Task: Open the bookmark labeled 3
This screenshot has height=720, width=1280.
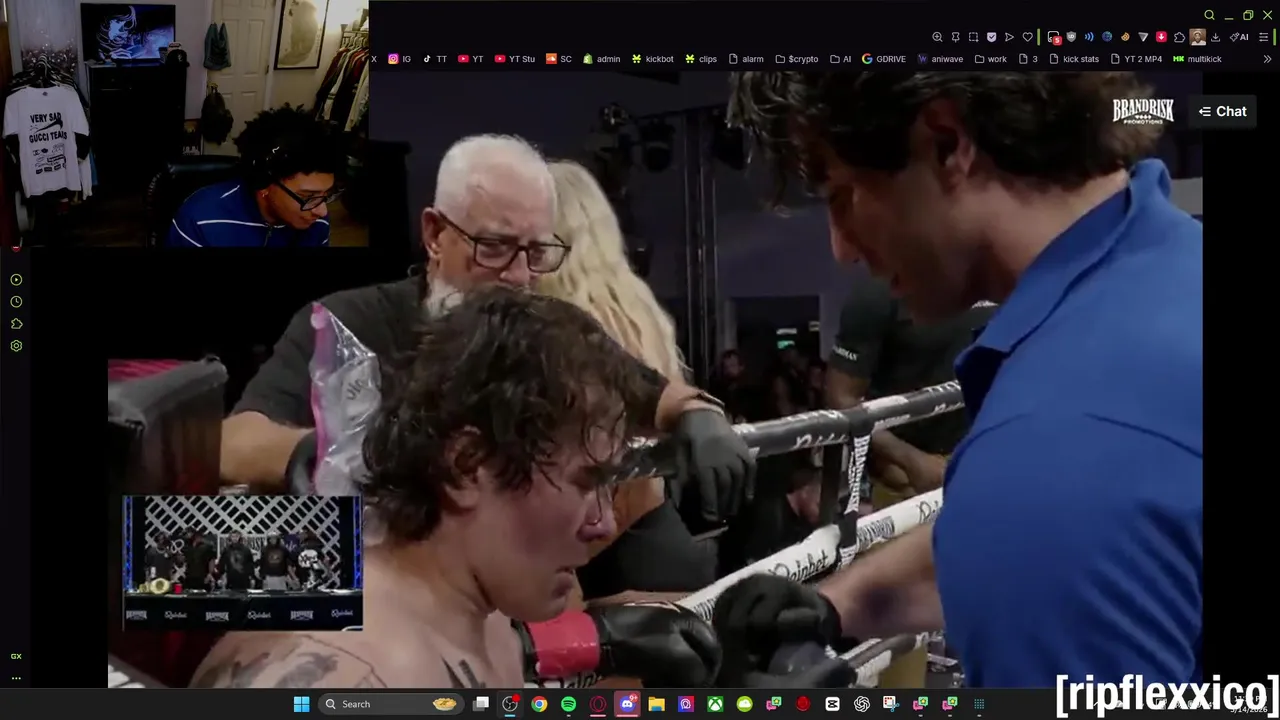Action: pyautogui.click(x=1027, y=59)
